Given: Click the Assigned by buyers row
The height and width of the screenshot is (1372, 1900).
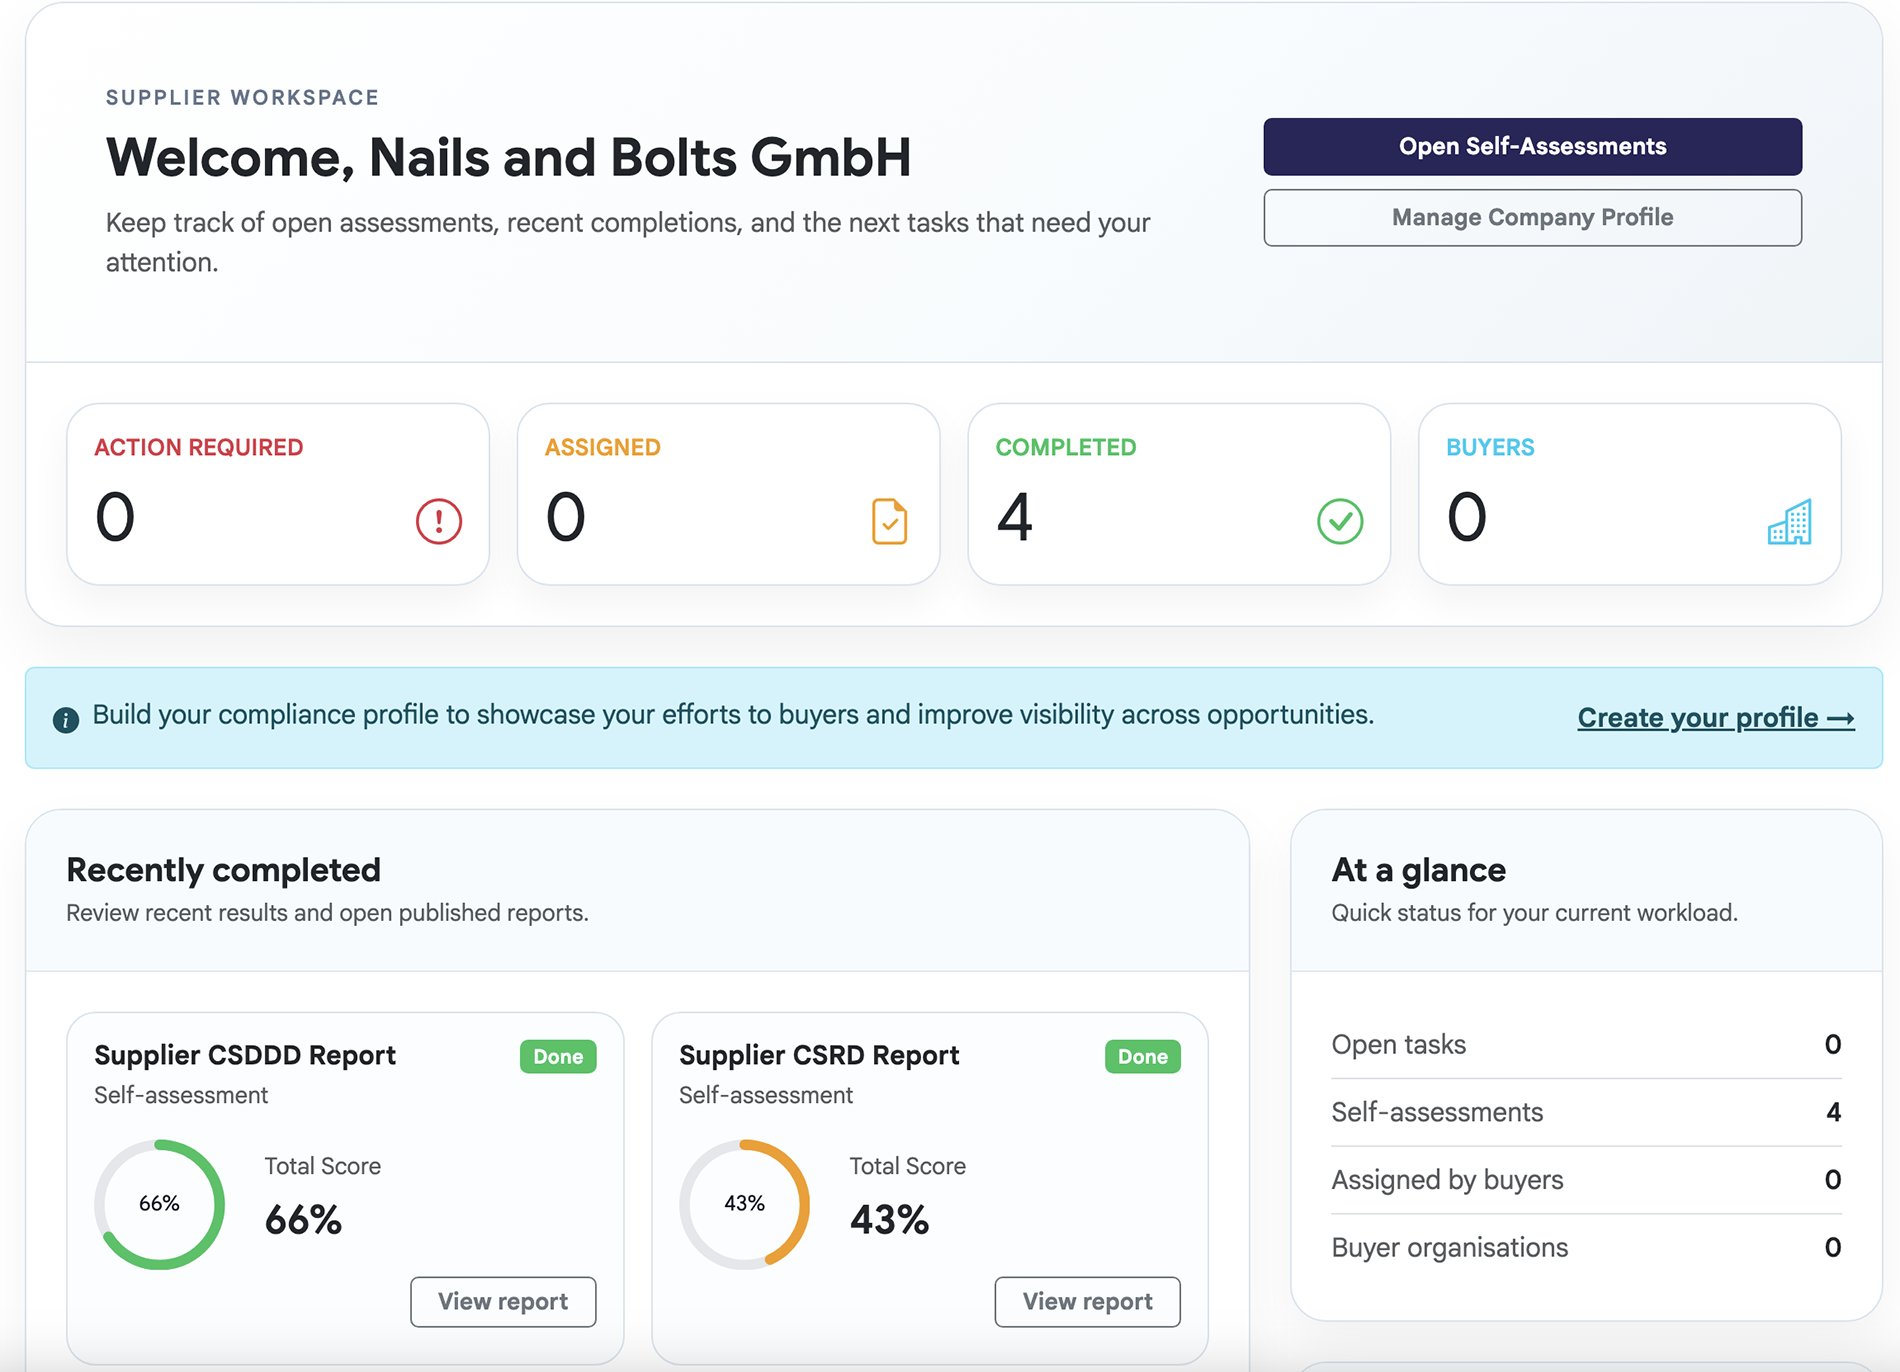Looking at the screenshot, I should click(x=1586, y=1180).
